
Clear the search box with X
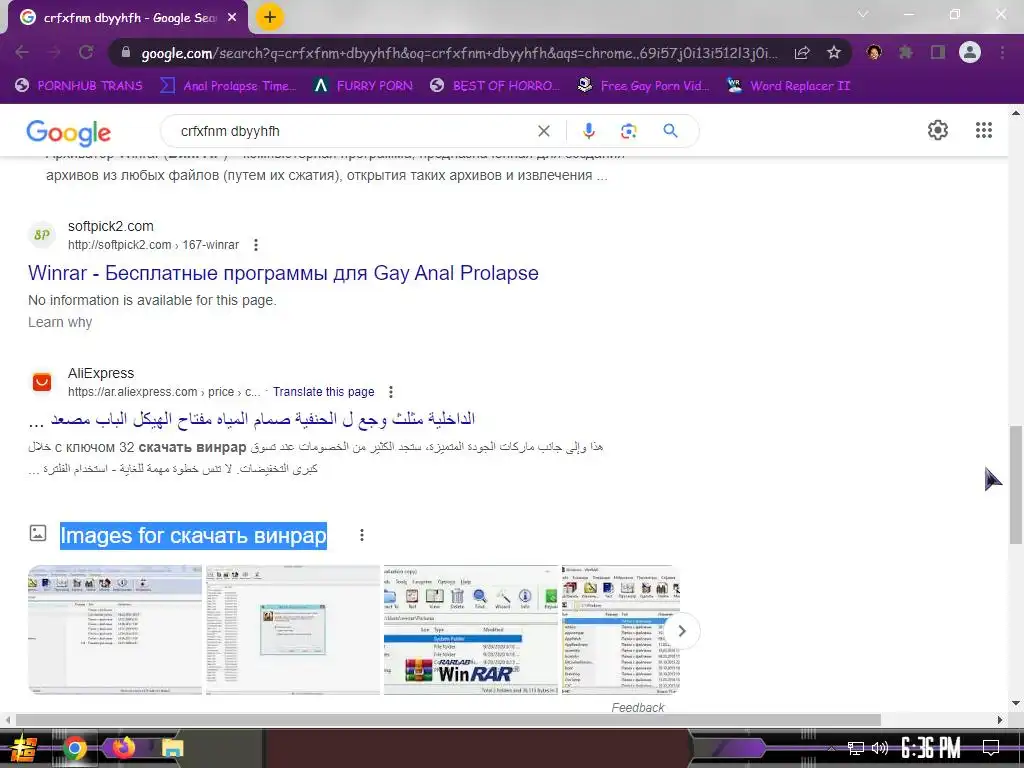543,131
